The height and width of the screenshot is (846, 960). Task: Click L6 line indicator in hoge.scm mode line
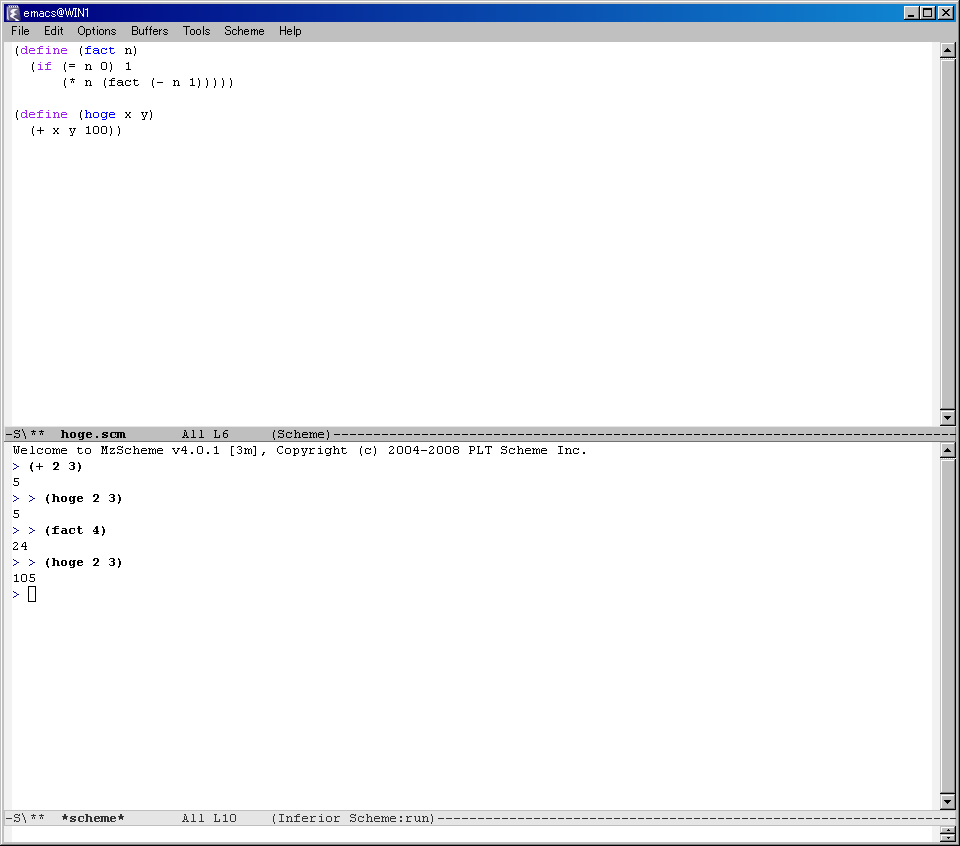click(221, 434)
